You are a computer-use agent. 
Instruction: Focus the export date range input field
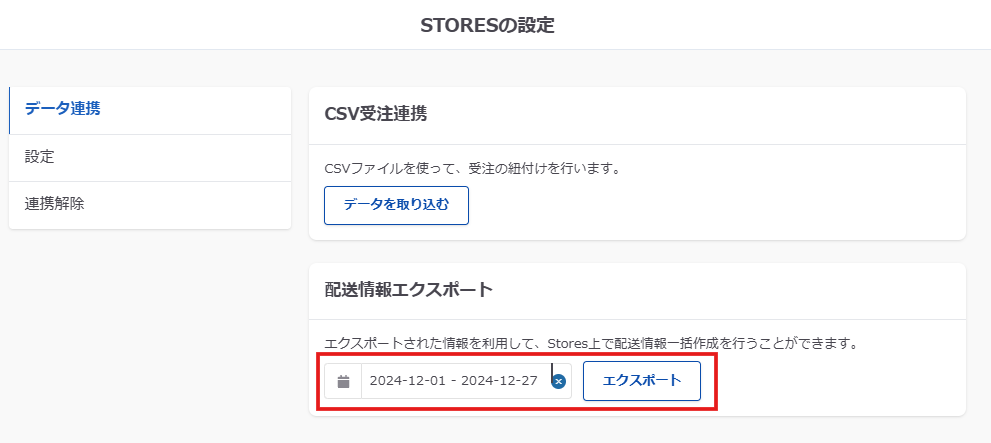tap(455, 381)
